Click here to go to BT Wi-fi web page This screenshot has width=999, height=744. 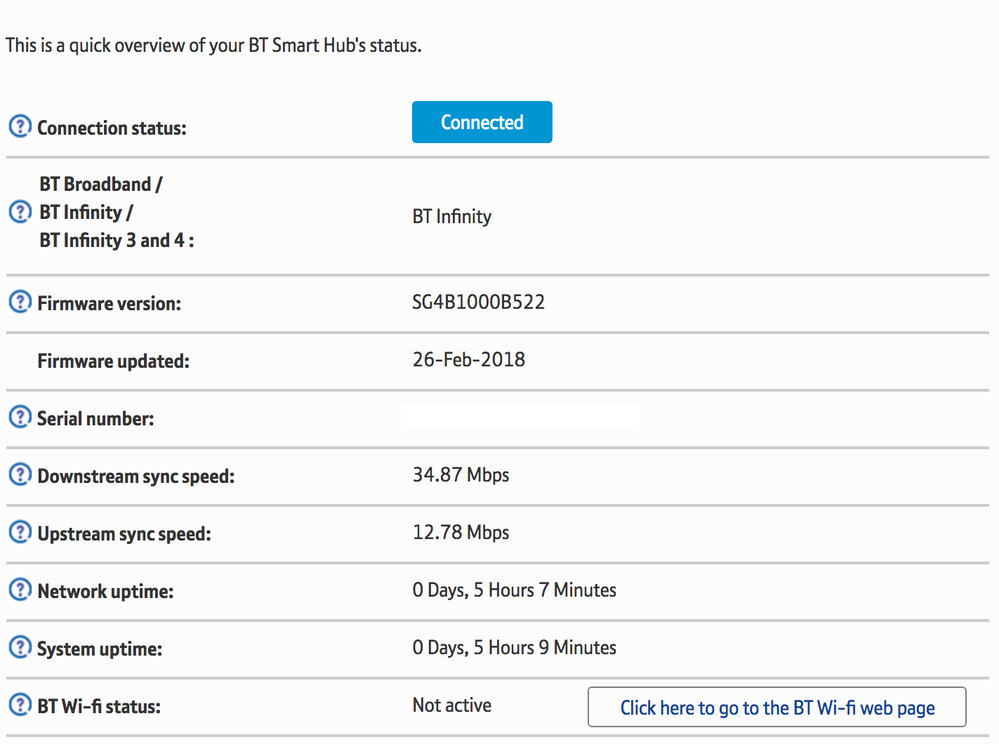tap(777, 708)
